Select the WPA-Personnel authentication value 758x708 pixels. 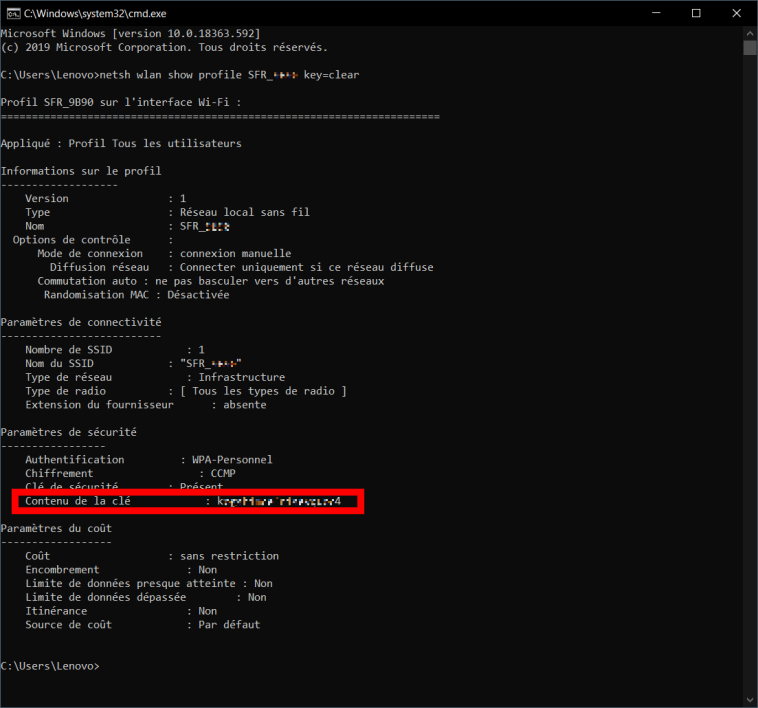click(x=232, y=460)
